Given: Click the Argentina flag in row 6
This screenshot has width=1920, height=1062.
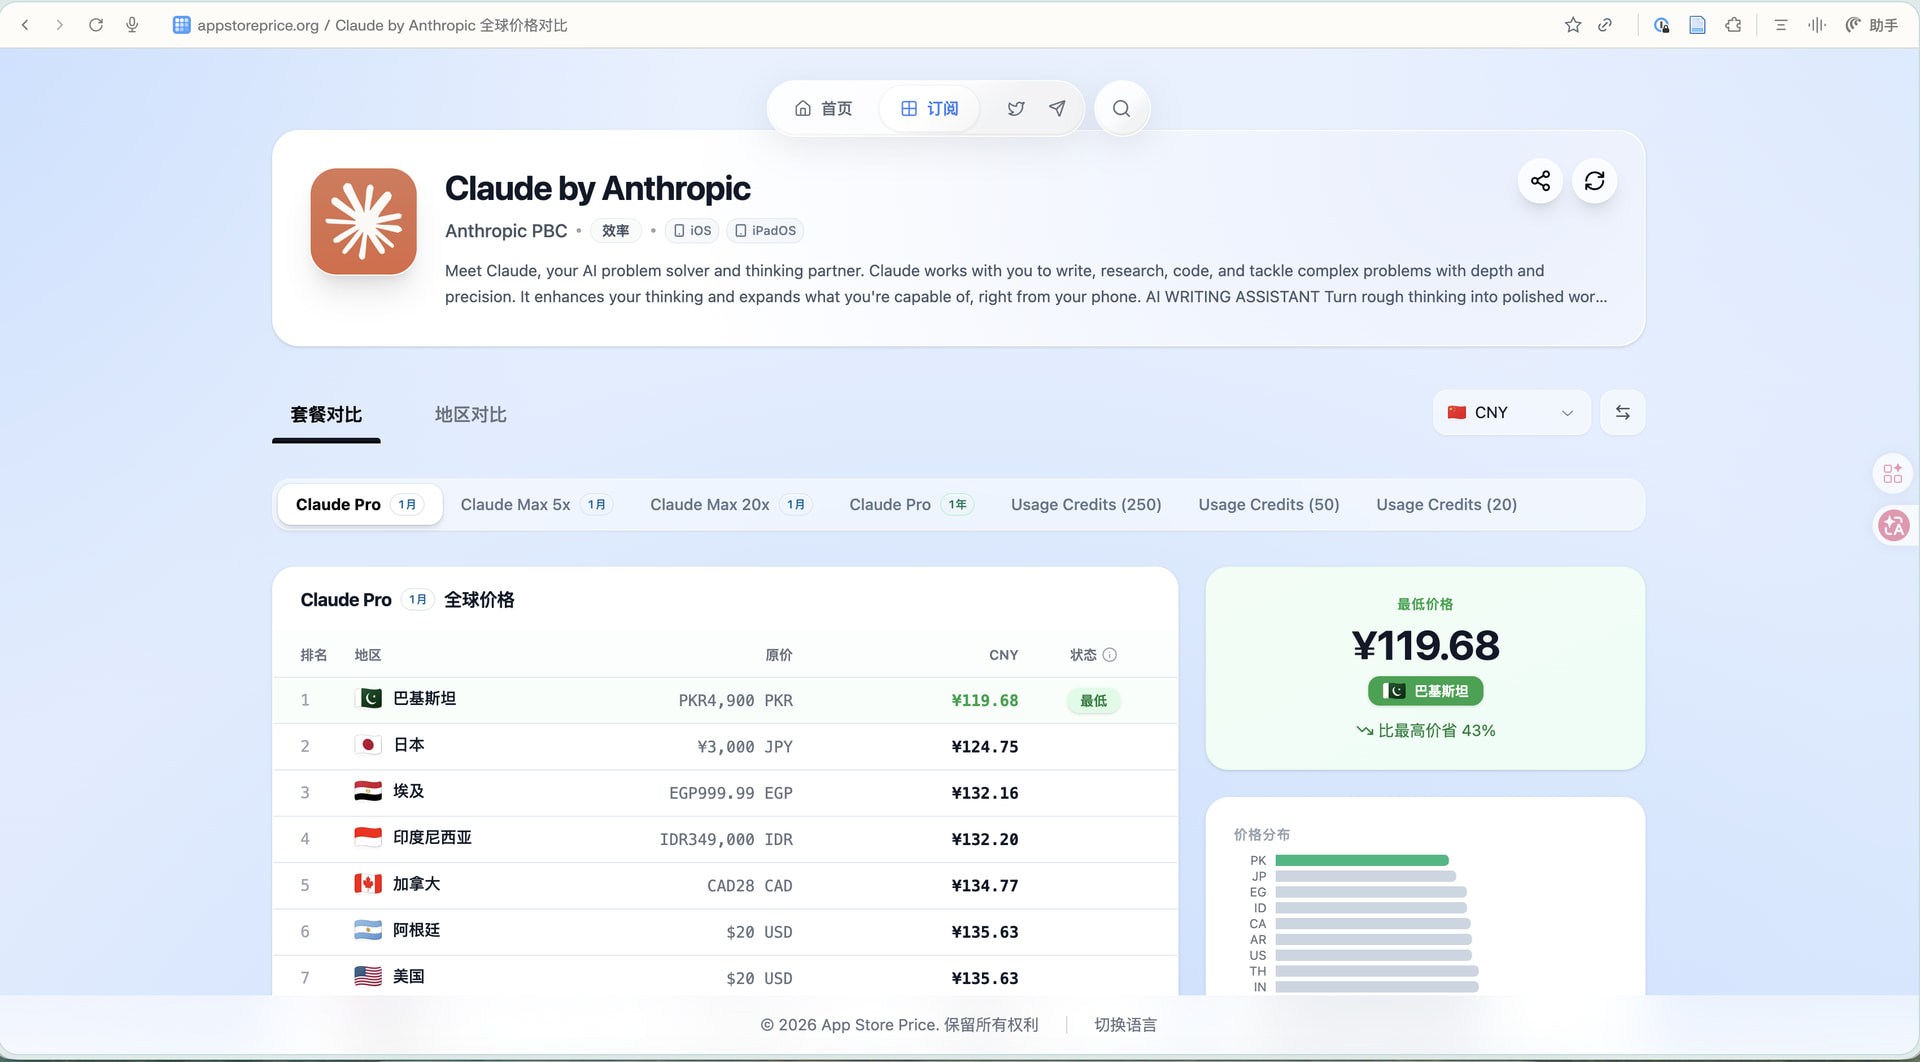Looking at the screenshot, I should [368, 931].
